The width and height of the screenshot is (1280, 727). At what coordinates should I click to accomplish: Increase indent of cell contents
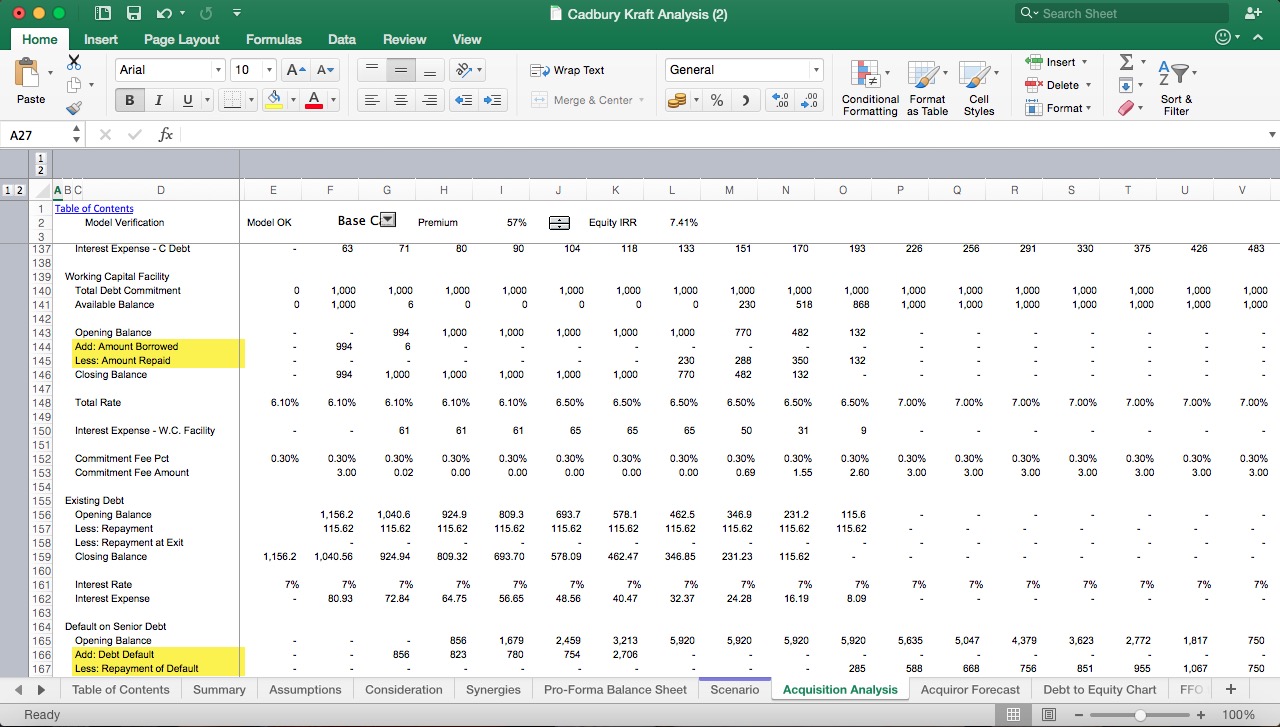tap(492, 100)
